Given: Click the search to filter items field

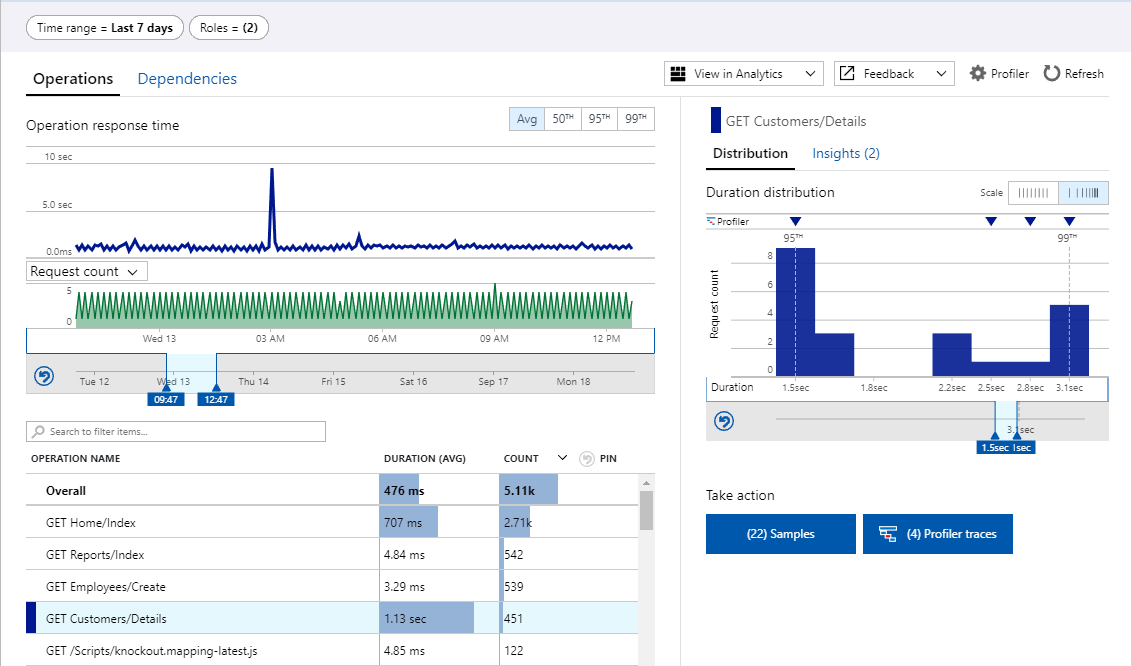Looking at the screenshot, I should click(176, 431).
